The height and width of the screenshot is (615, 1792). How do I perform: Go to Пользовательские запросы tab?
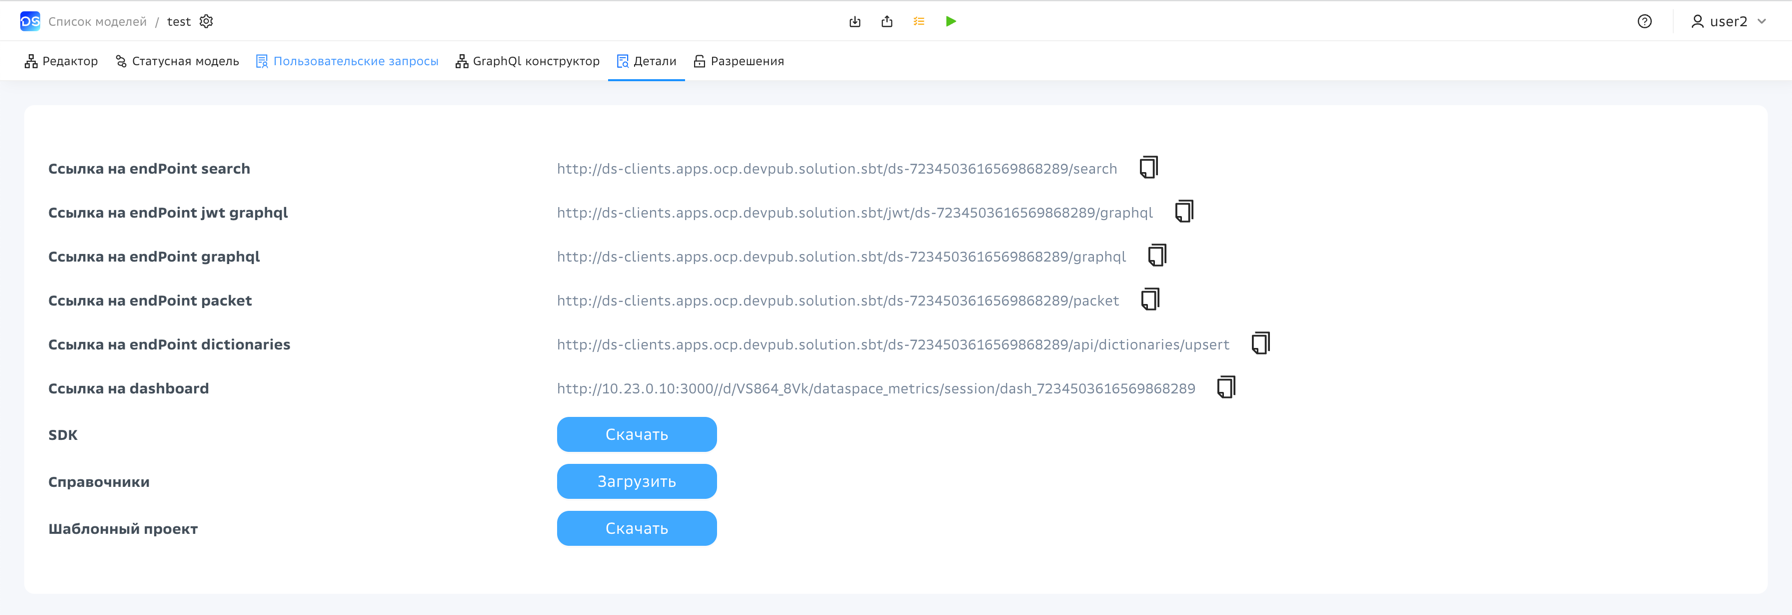[347, 61]
